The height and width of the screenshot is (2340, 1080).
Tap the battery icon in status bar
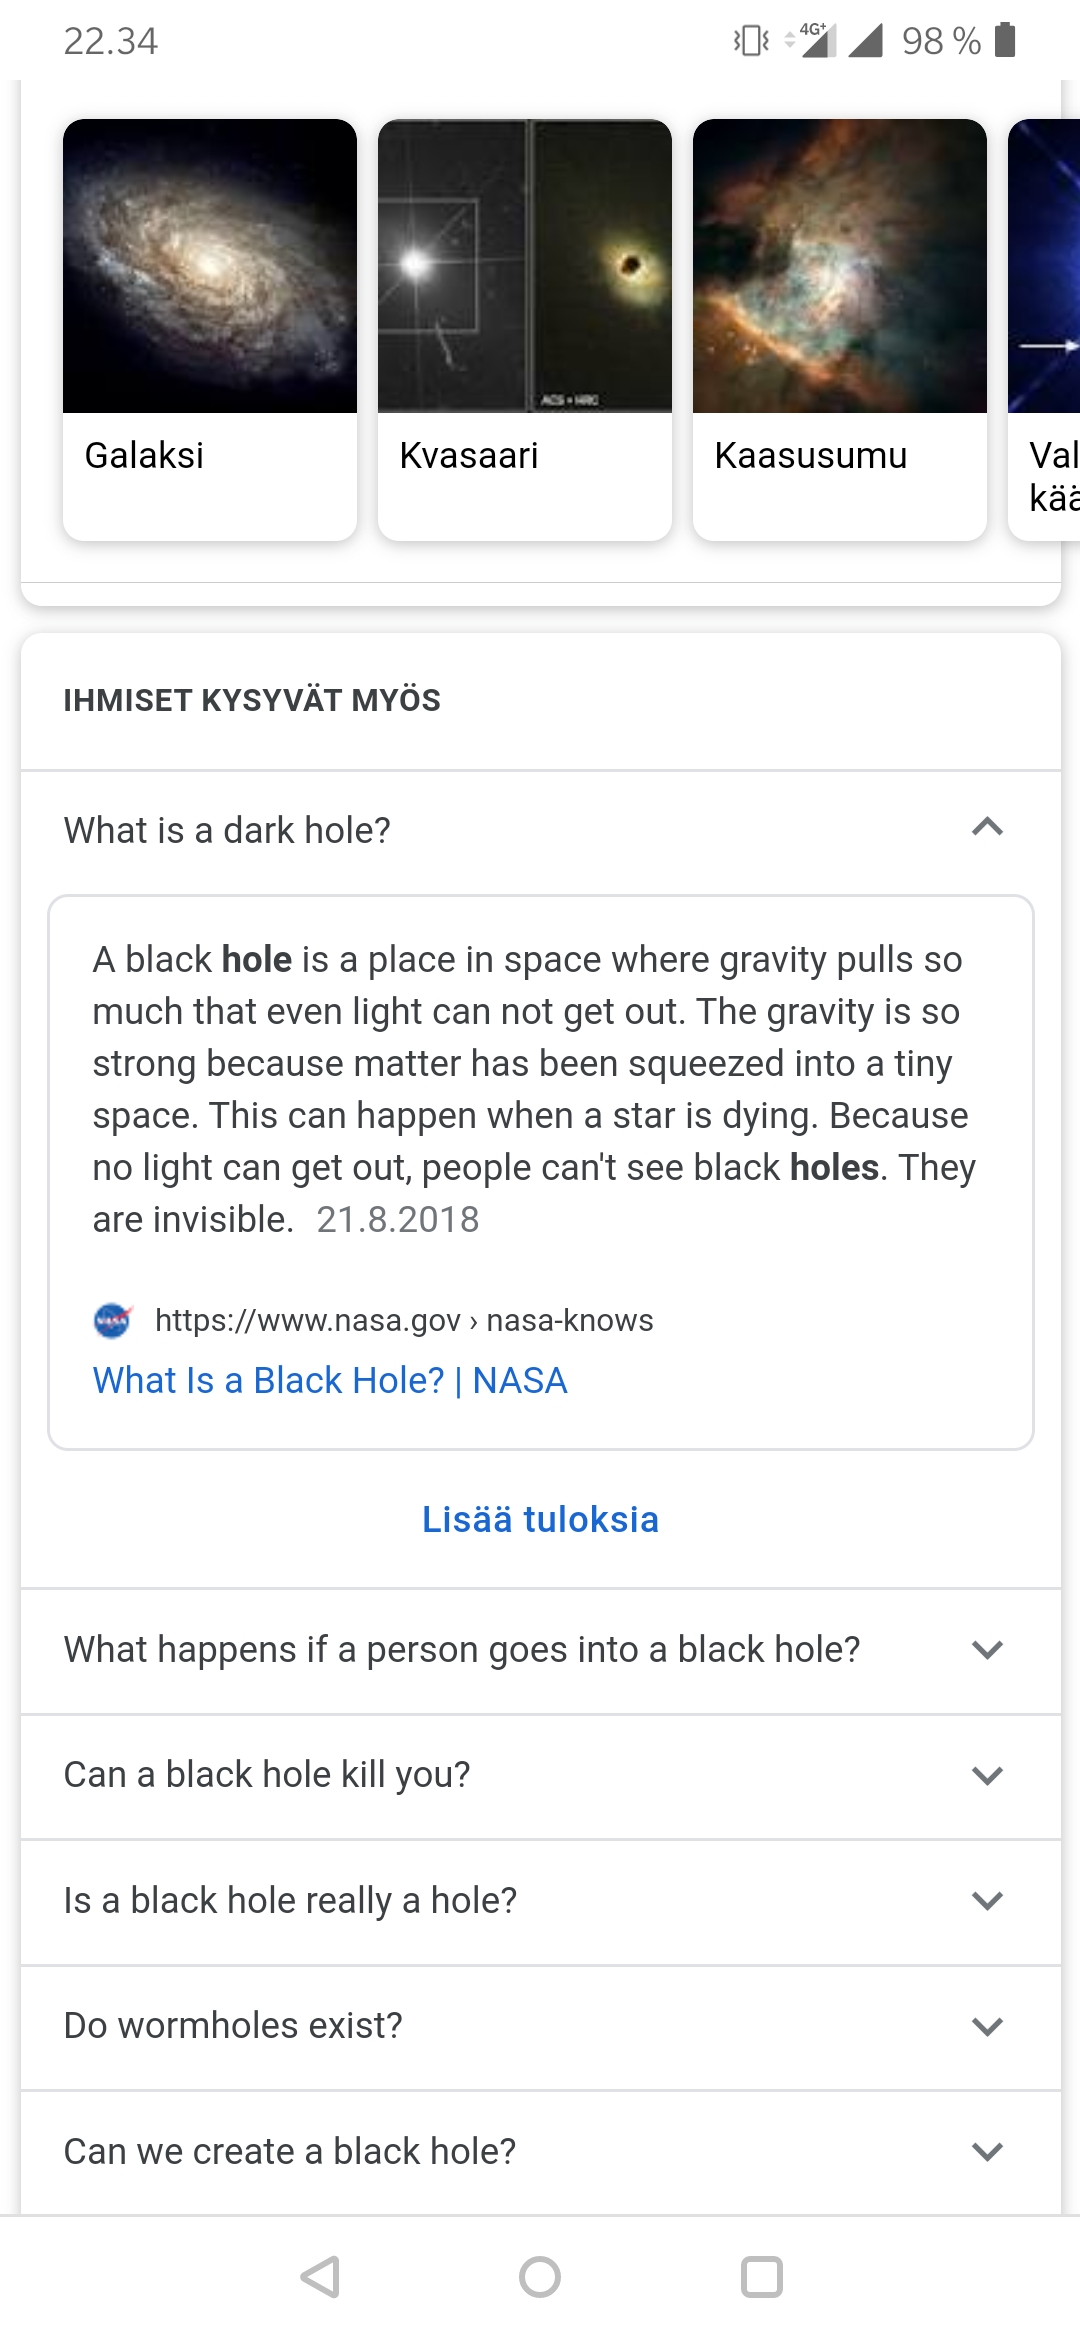[1005, 40]
